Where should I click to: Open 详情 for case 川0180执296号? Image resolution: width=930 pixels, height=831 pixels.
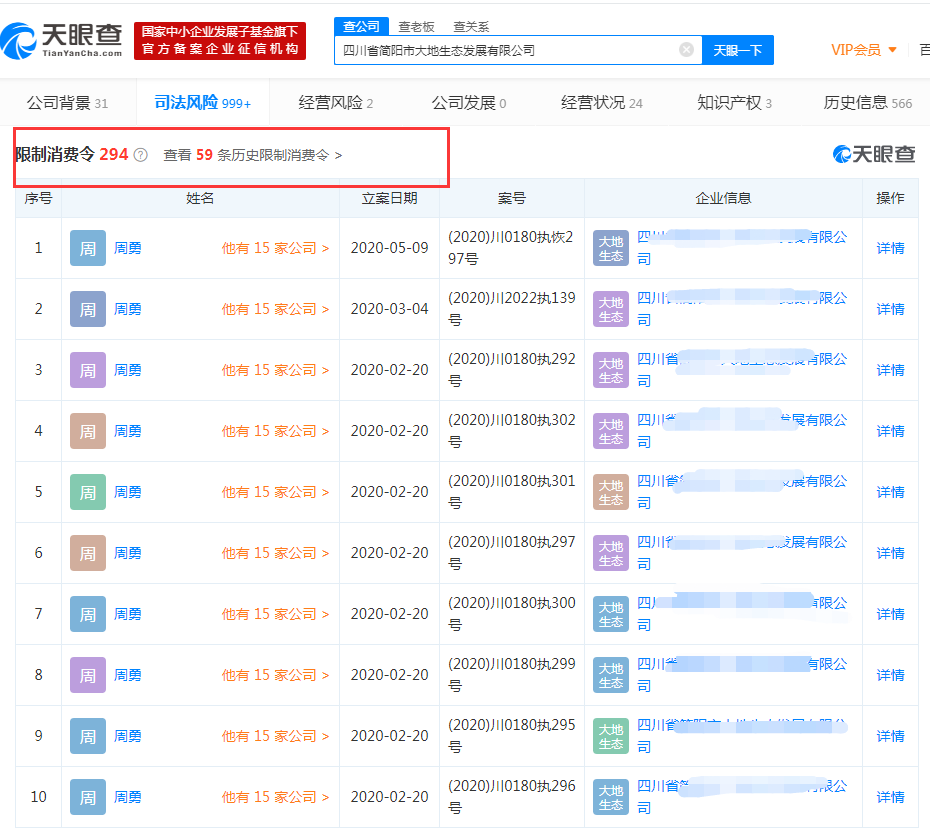point(890,797)
